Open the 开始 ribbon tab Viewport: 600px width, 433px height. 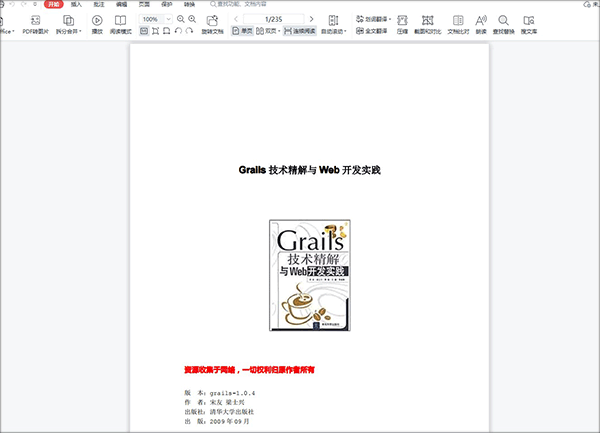click(54, 4)
